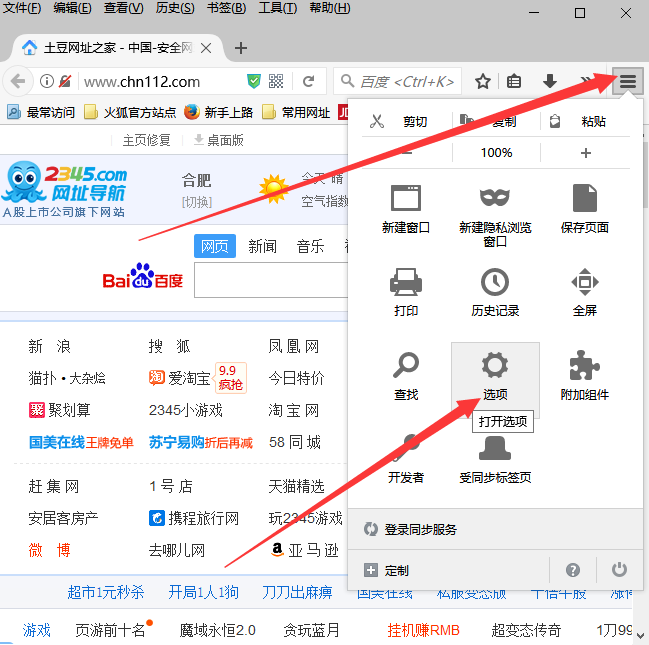Click the green shield security icon
This screenshot has width=649, height=645.
(253, 81)
